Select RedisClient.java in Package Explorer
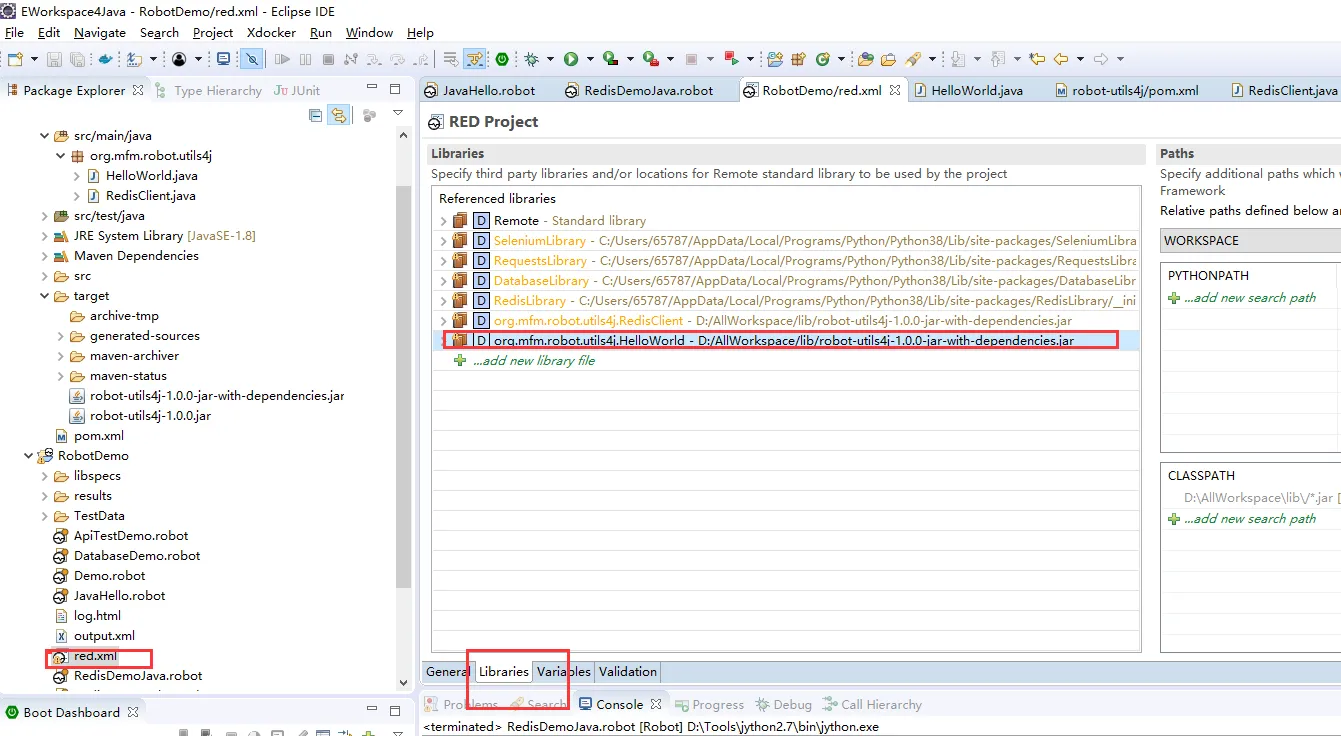 tap(150, 196)
